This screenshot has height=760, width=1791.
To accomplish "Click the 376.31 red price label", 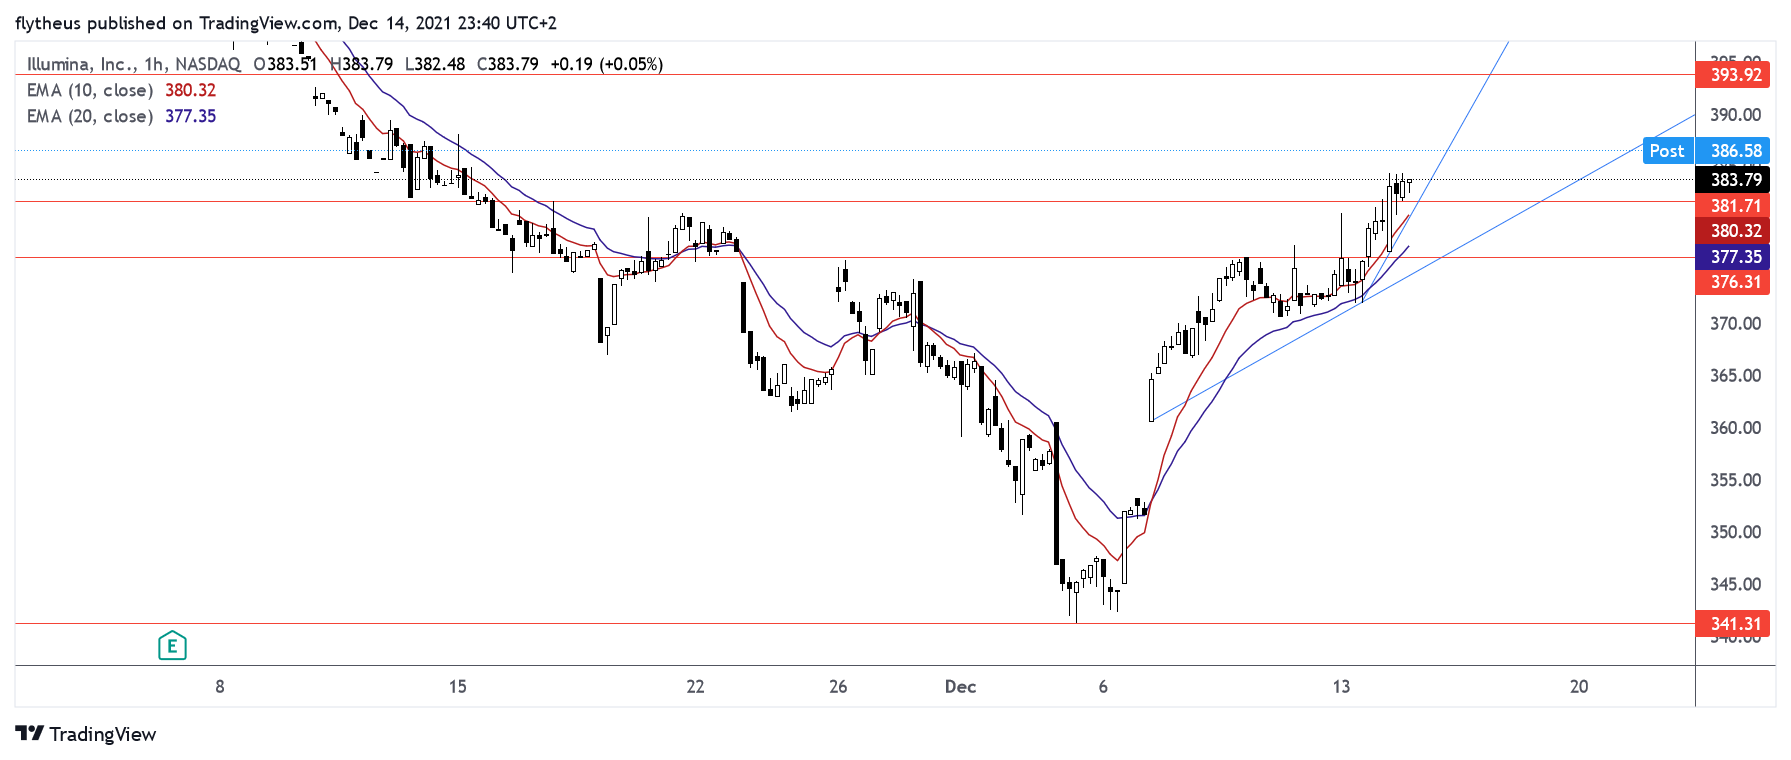I will click(1733, 282).
